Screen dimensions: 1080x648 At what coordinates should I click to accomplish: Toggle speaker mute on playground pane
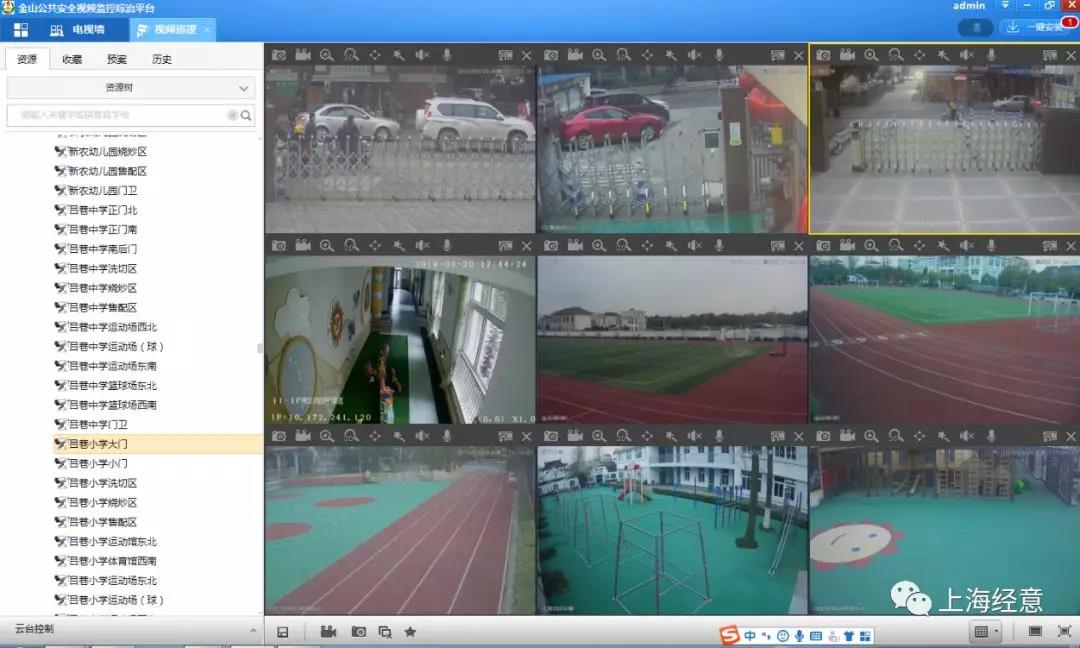click(694, 436)
